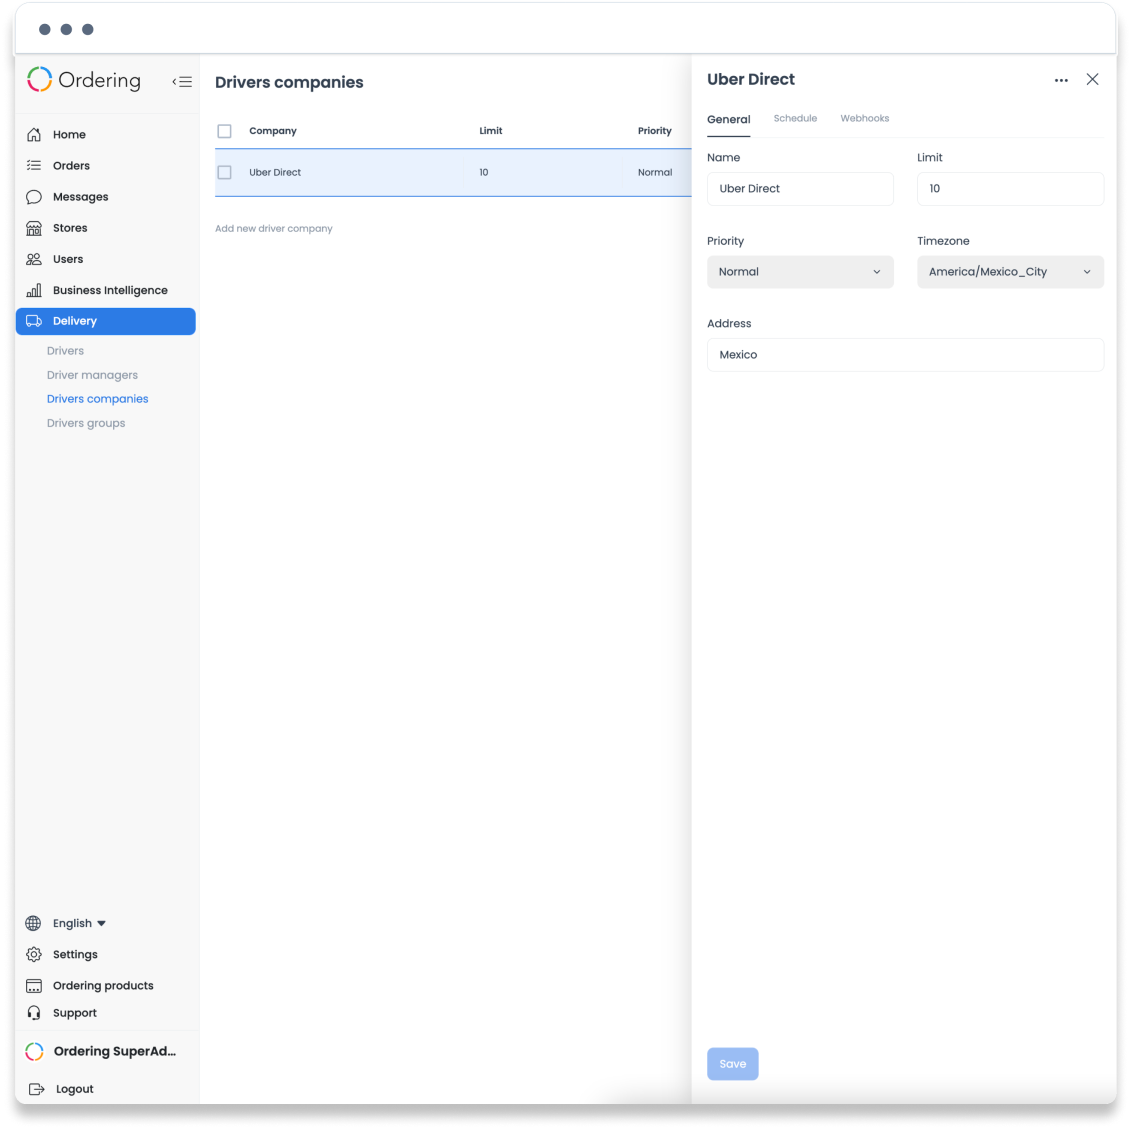Go to Drivers groups submenu
Viewport: 1131px width, 1128px height.
click(x=86, y=423)
